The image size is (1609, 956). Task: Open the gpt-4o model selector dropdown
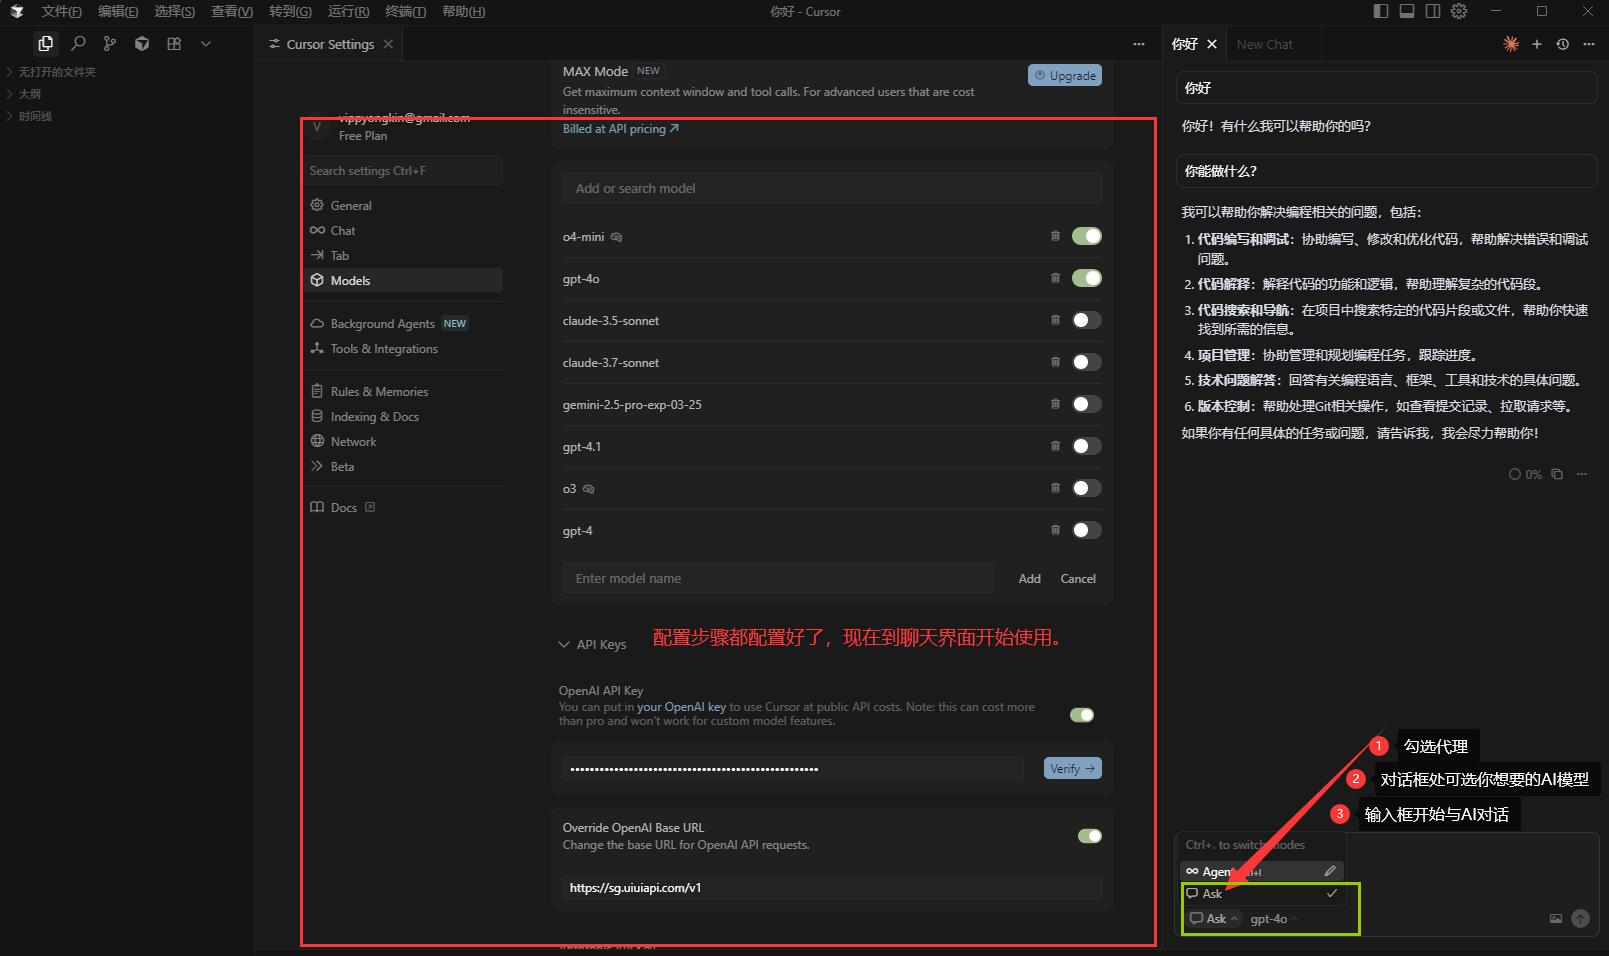tap(1273, 918)
